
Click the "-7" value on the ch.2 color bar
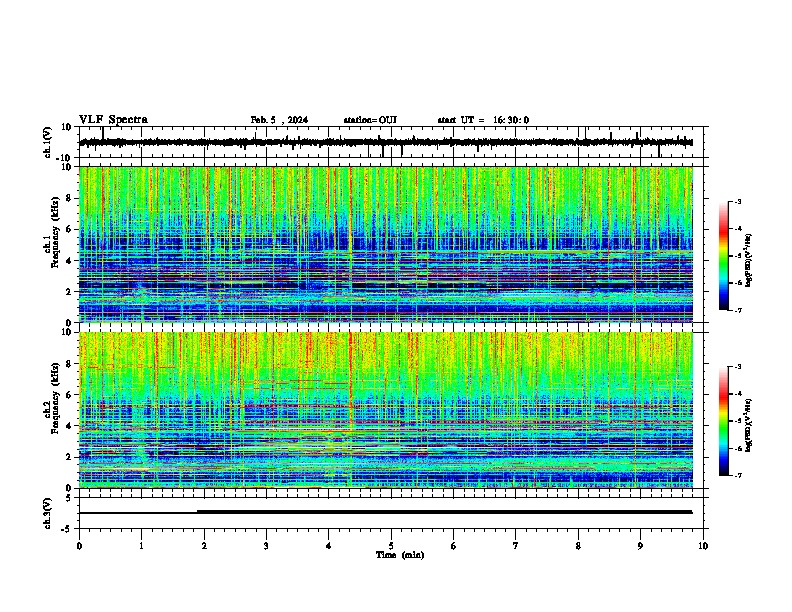[738, 475]
